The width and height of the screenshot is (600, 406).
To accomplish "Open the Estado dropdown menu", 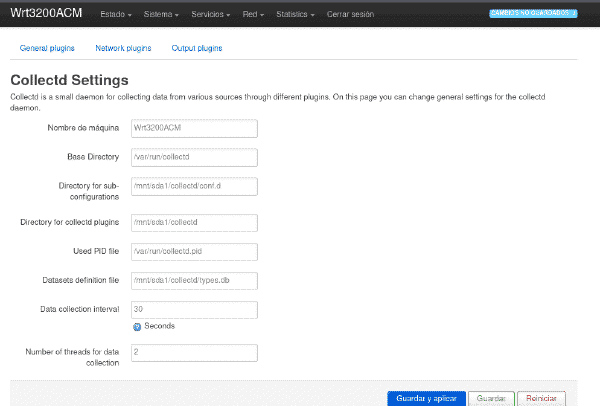I will click(x=116, y=14).
